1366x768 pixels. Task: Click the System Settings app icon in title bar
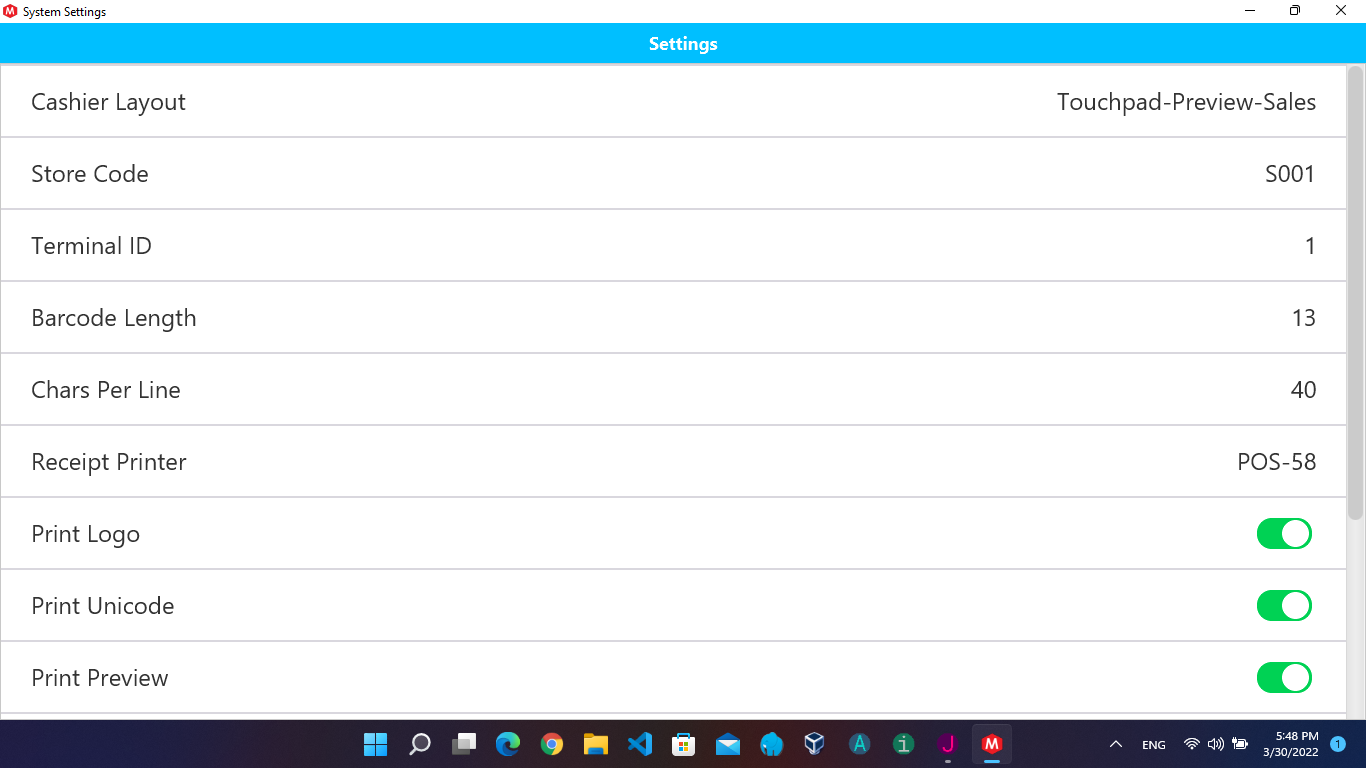[x=11, y=11]
